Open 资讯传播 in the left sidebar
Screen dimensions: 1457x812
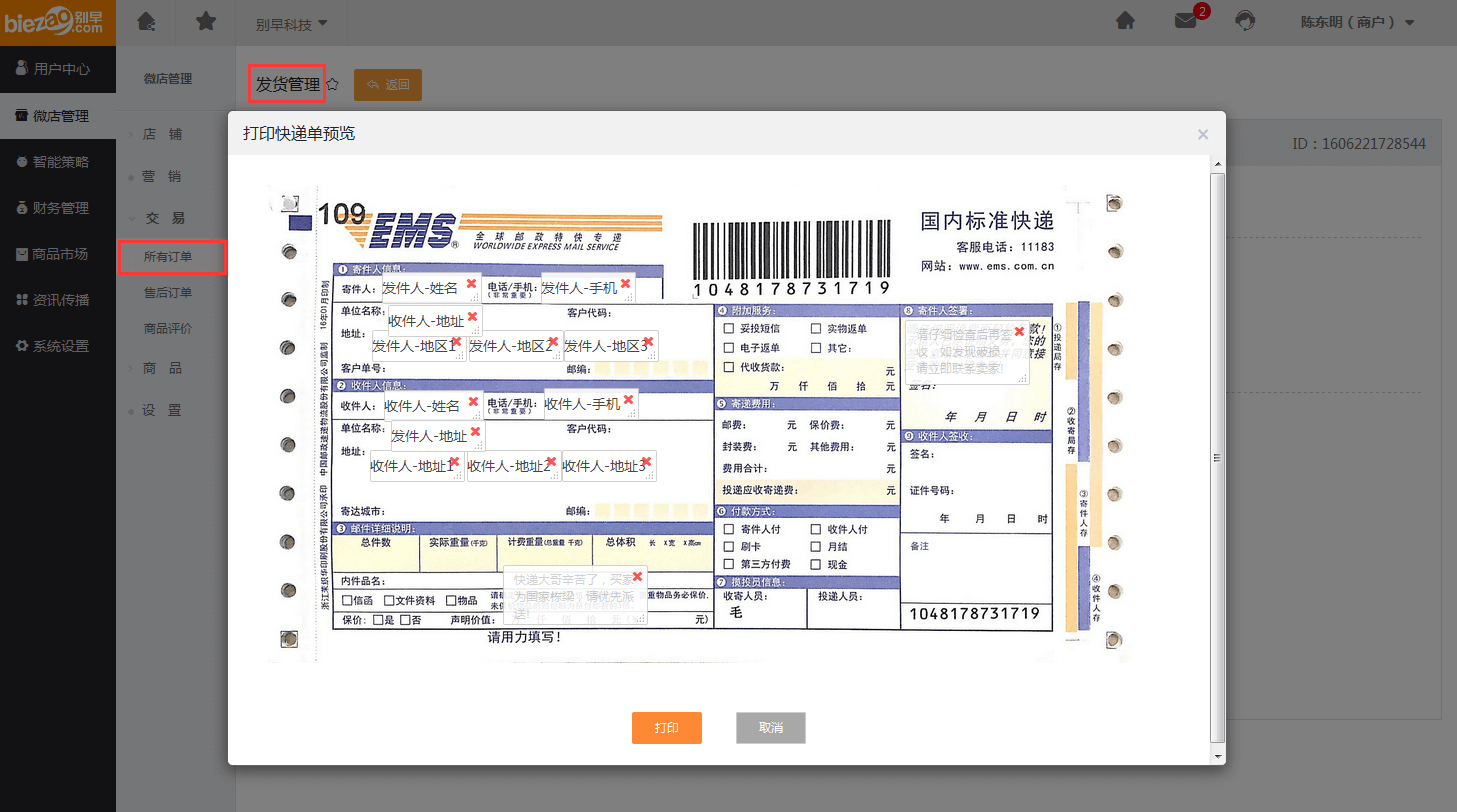tap(58, 300)
